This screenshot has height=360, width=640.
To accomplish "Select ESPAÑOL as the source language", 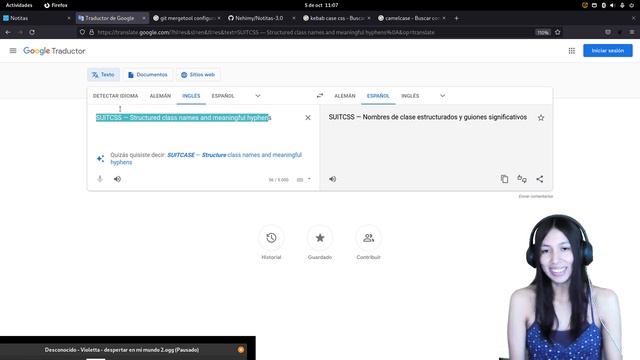I will (223, 96).
